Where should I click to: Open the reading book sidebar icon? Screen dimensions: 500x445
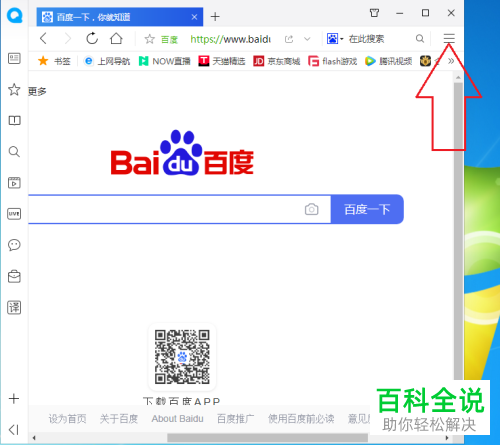click(14, 120)
